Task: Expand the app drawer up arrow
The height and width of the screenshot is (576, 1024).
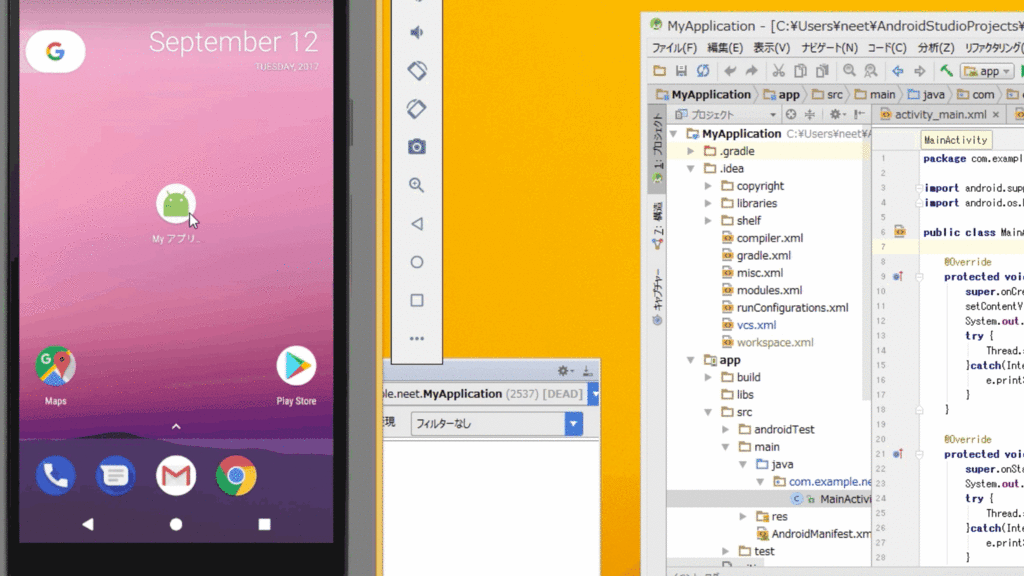Action: click(176, 426)
